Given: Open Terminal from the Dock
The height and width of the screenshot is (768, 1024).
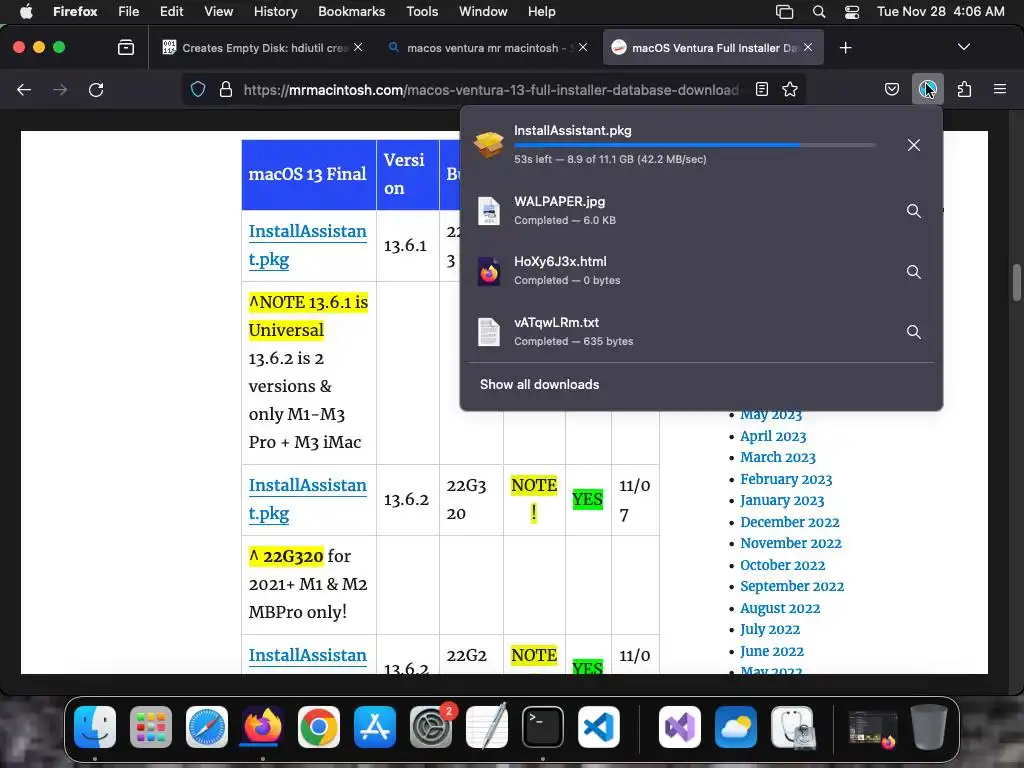Looking at the screenshot, I should coord(543,727).
